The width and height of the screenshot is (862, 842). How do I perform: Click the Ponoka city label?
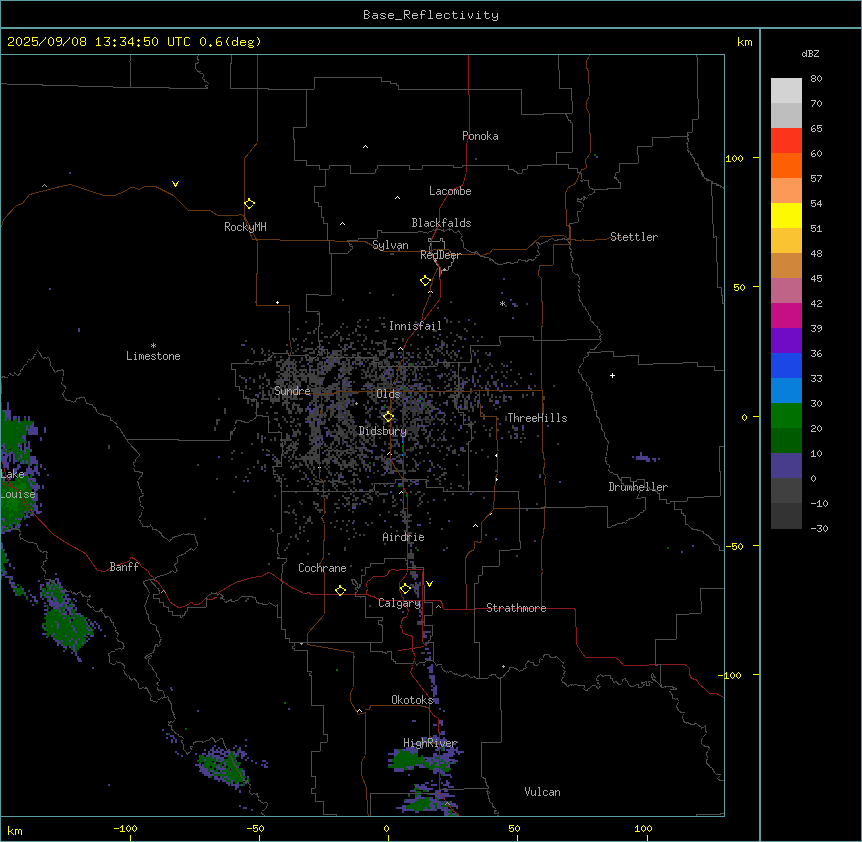point(480,136)
